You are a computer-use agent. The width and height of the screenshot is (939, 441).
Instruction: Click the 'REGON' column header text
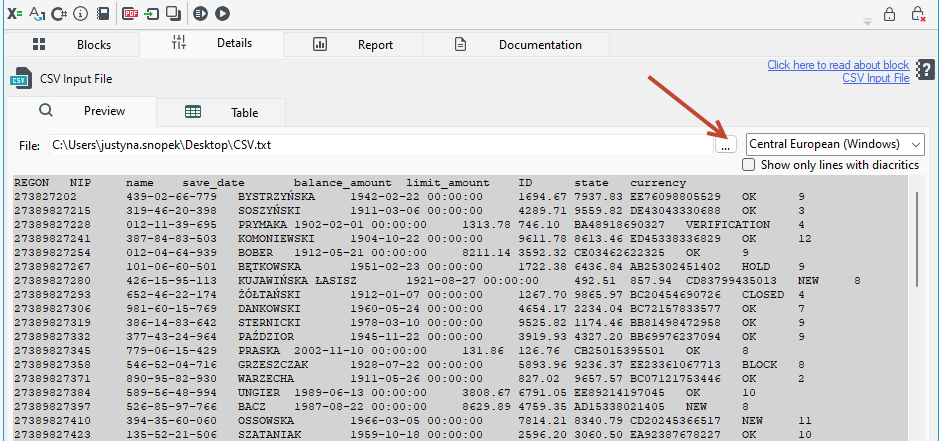[x=32, y=183]
